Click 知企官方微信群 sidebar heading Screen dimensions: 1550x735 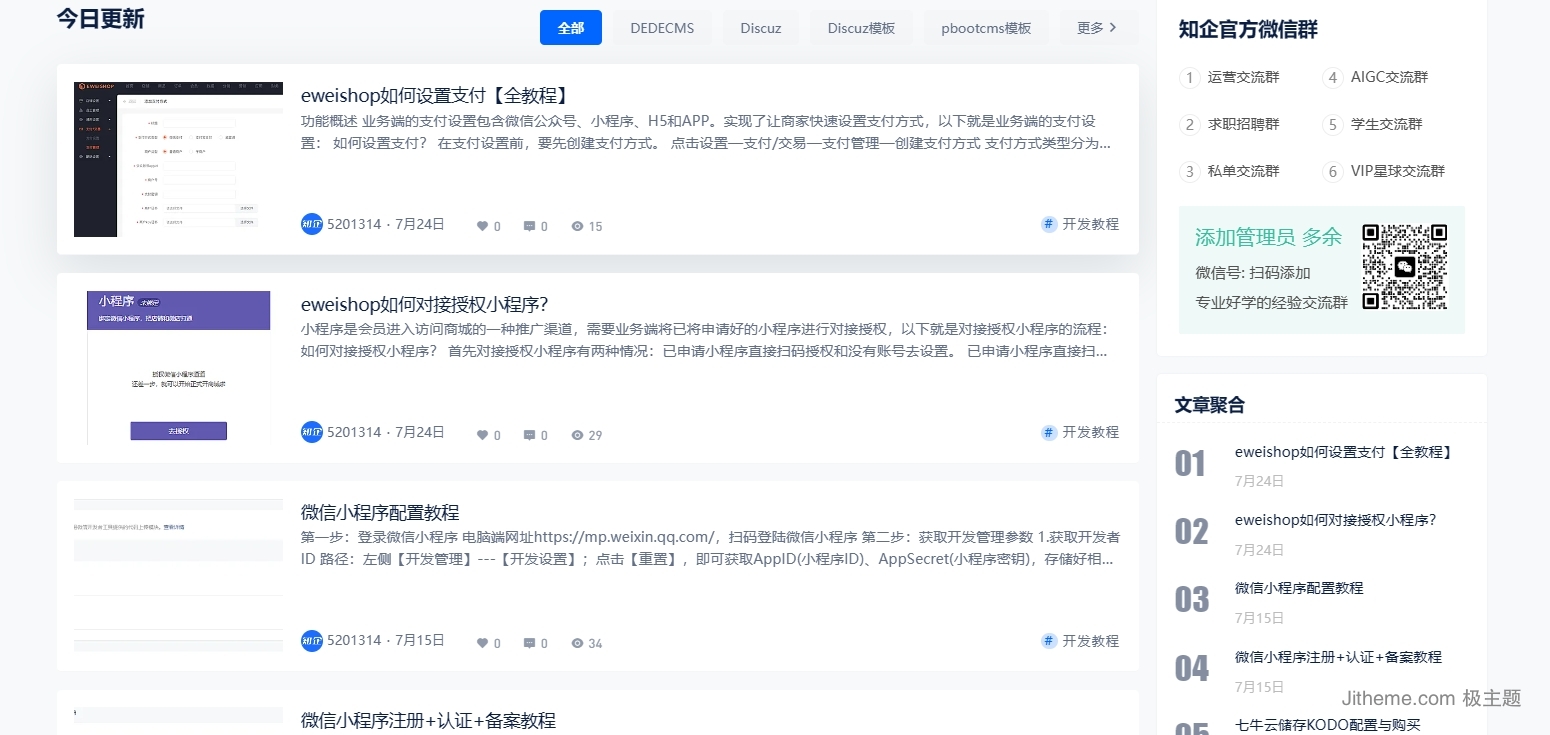(x=1248, y=29)
